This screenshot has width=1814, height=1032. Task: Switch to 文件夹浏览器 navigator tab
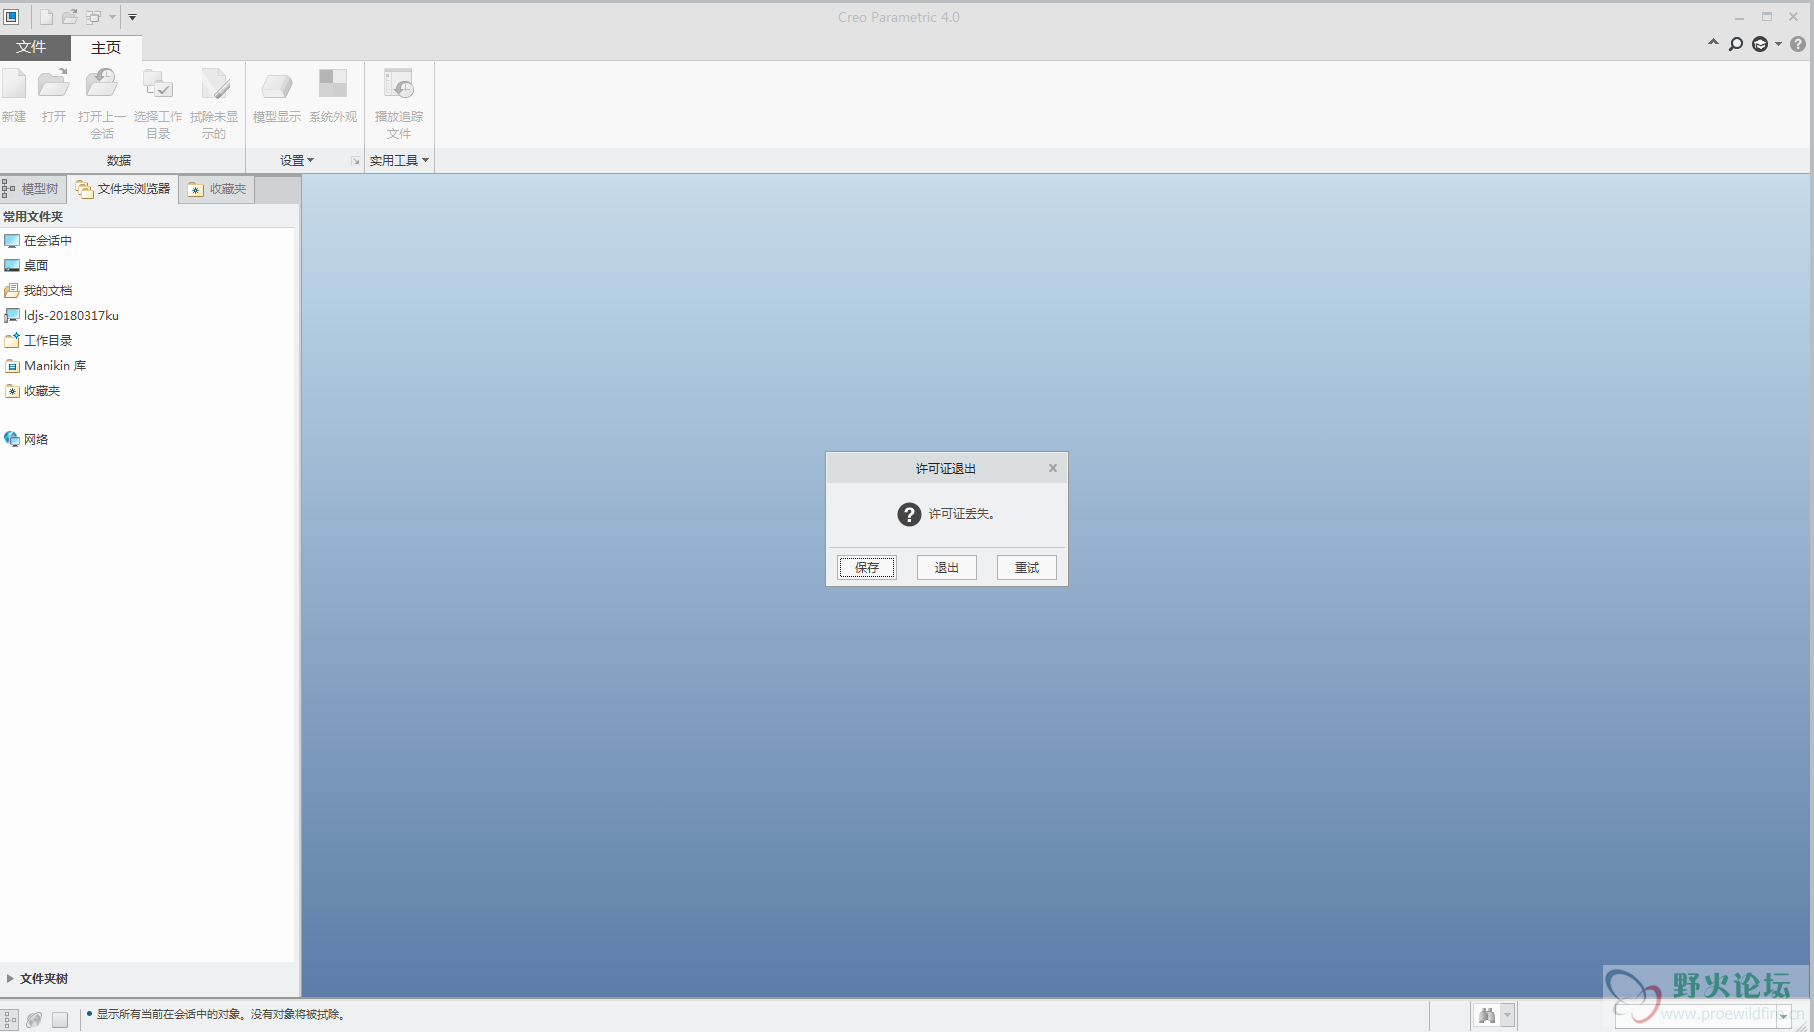tap(123, 189)
